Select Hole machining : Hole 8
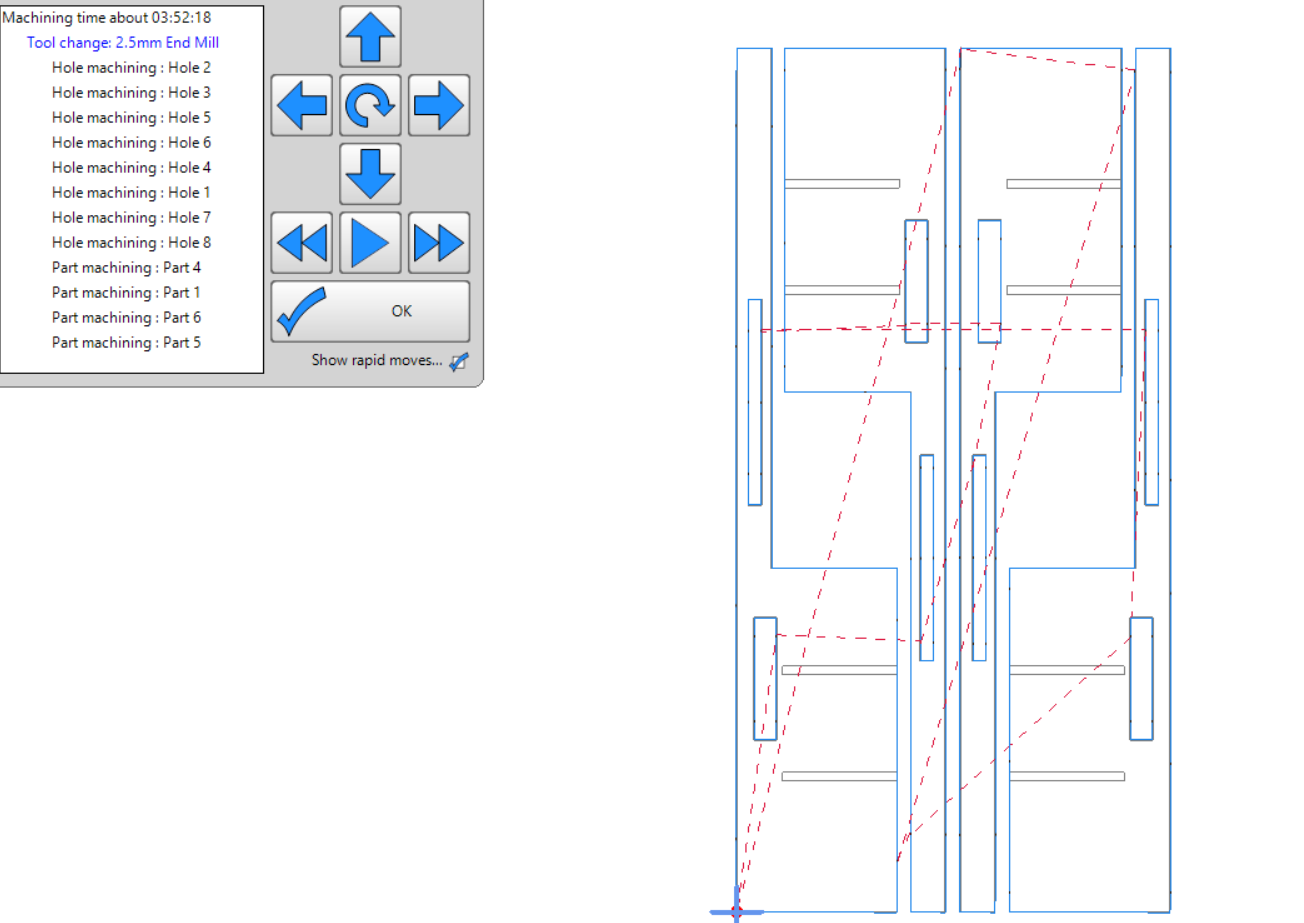The width and height of the screenshot is (1304, 923). click(131, 243)
